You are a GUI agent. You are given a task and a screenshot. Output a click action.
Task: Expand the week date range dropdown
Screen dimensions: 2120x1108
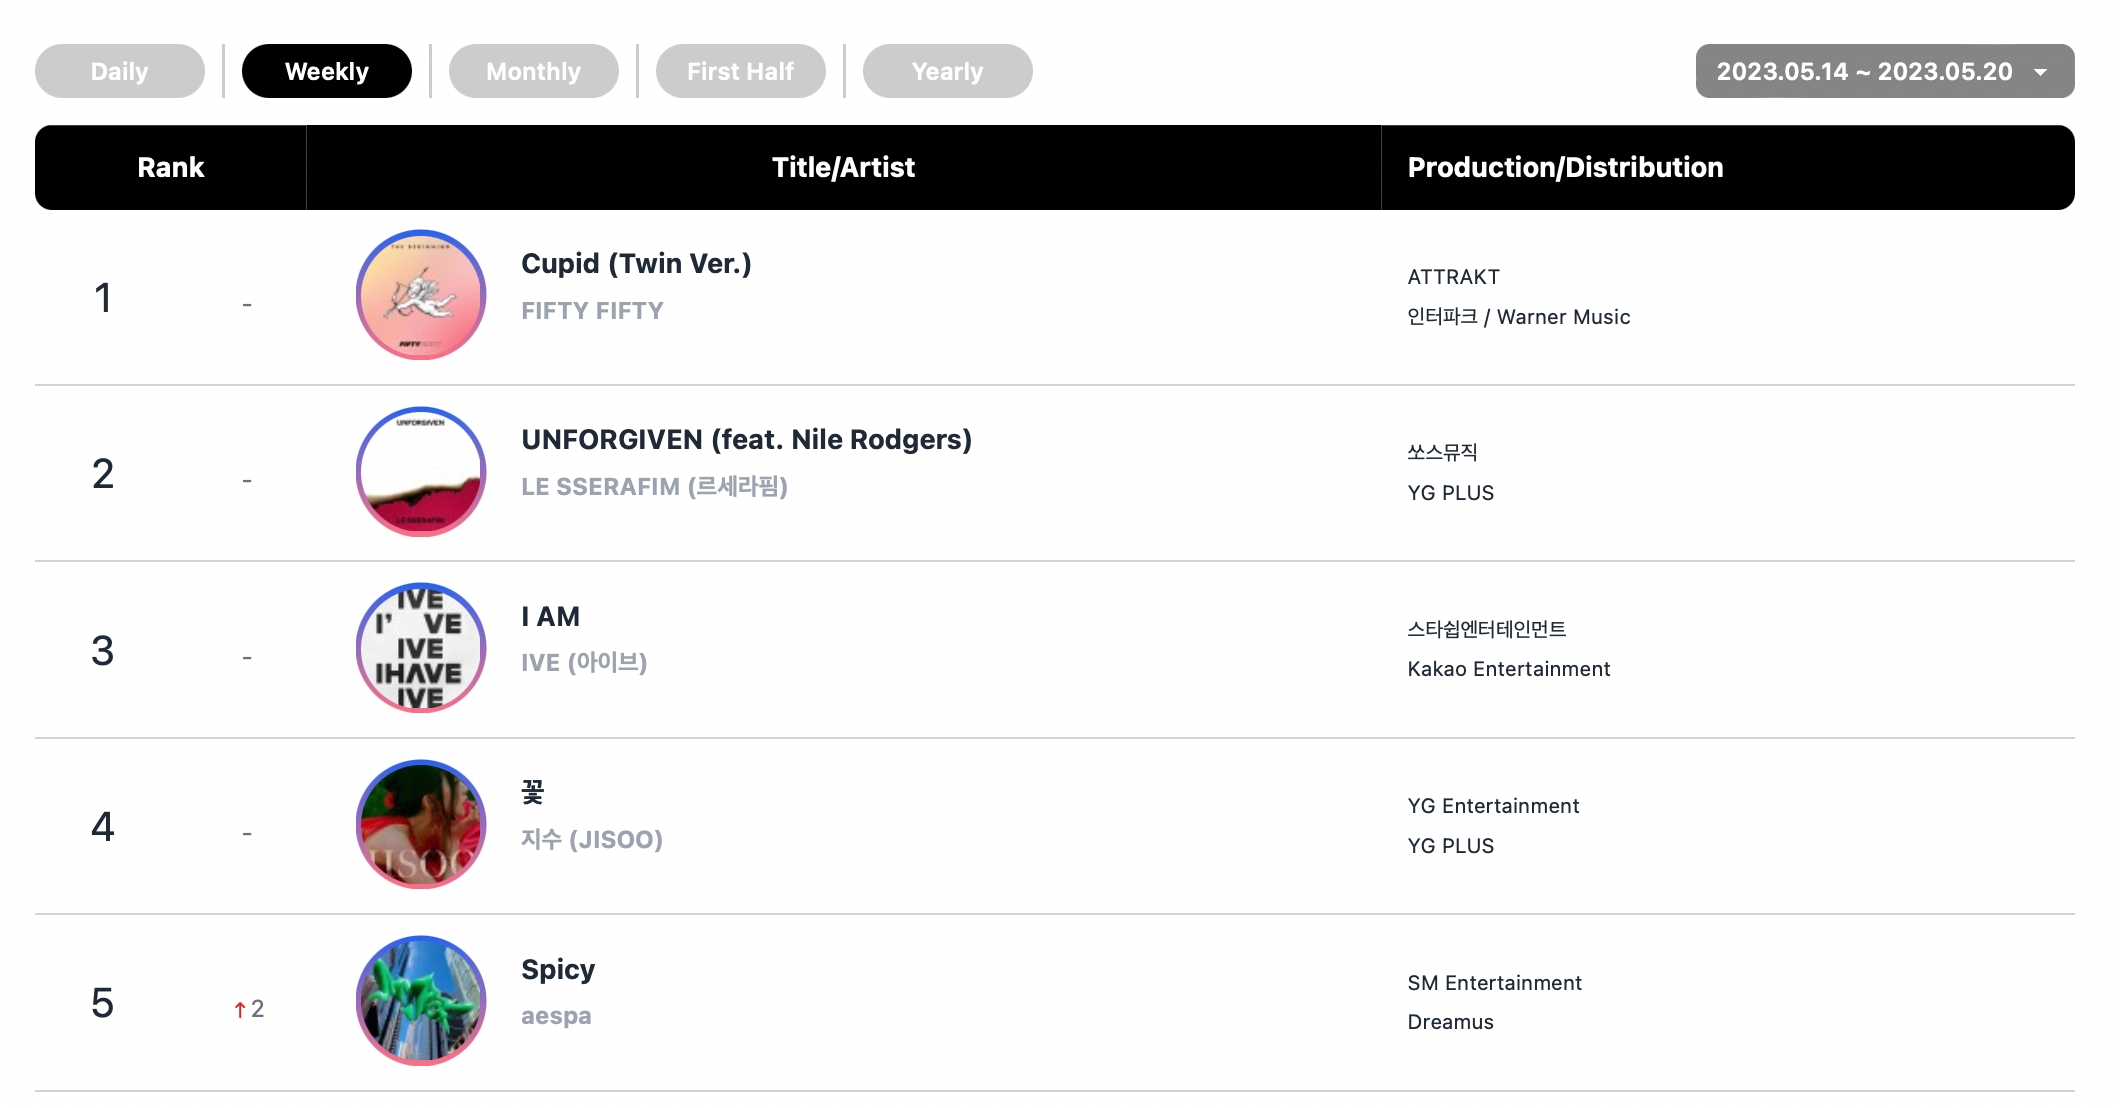point(1885,71)
